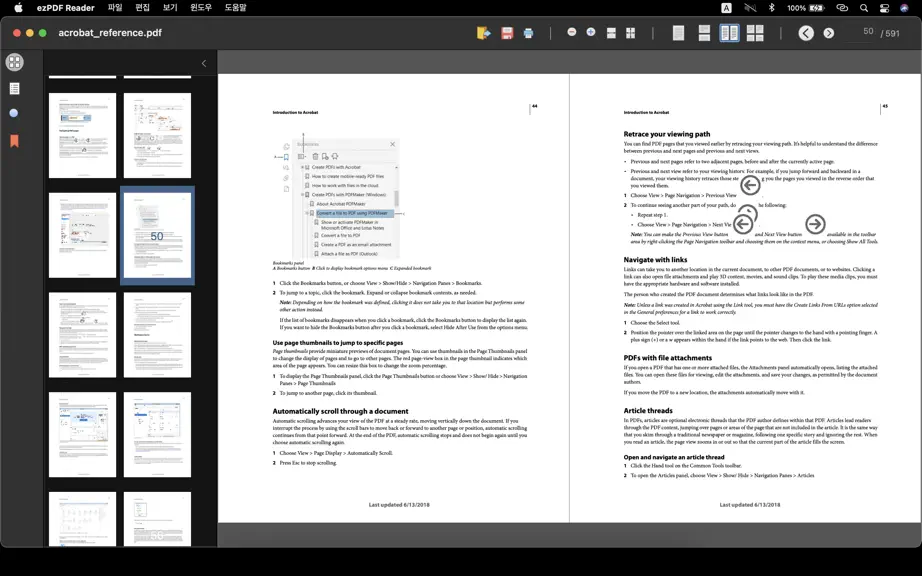Screen dimensions: 922x576
Task: Open the outline list panel in the sidebar
Action: (x=15, y=89)
